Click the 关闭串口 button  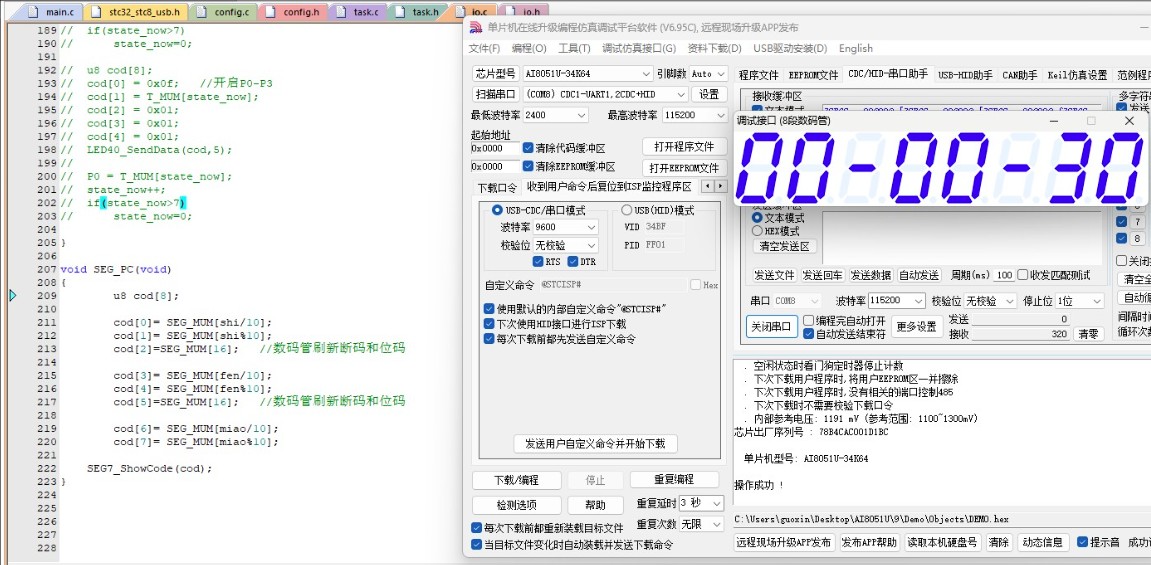point(771,327)
